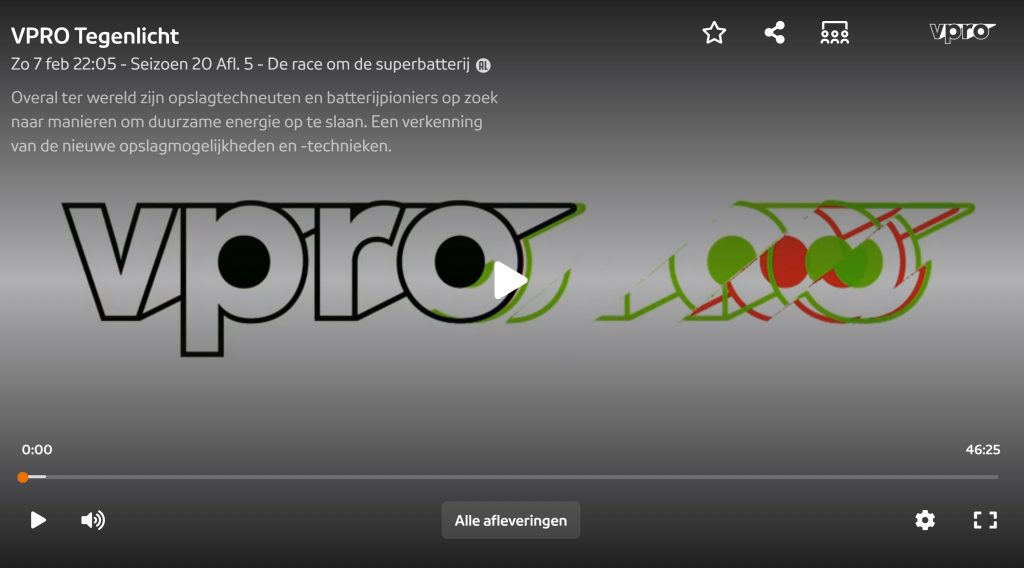
Task: Open the player settings gear
Action: click(925, 520)
